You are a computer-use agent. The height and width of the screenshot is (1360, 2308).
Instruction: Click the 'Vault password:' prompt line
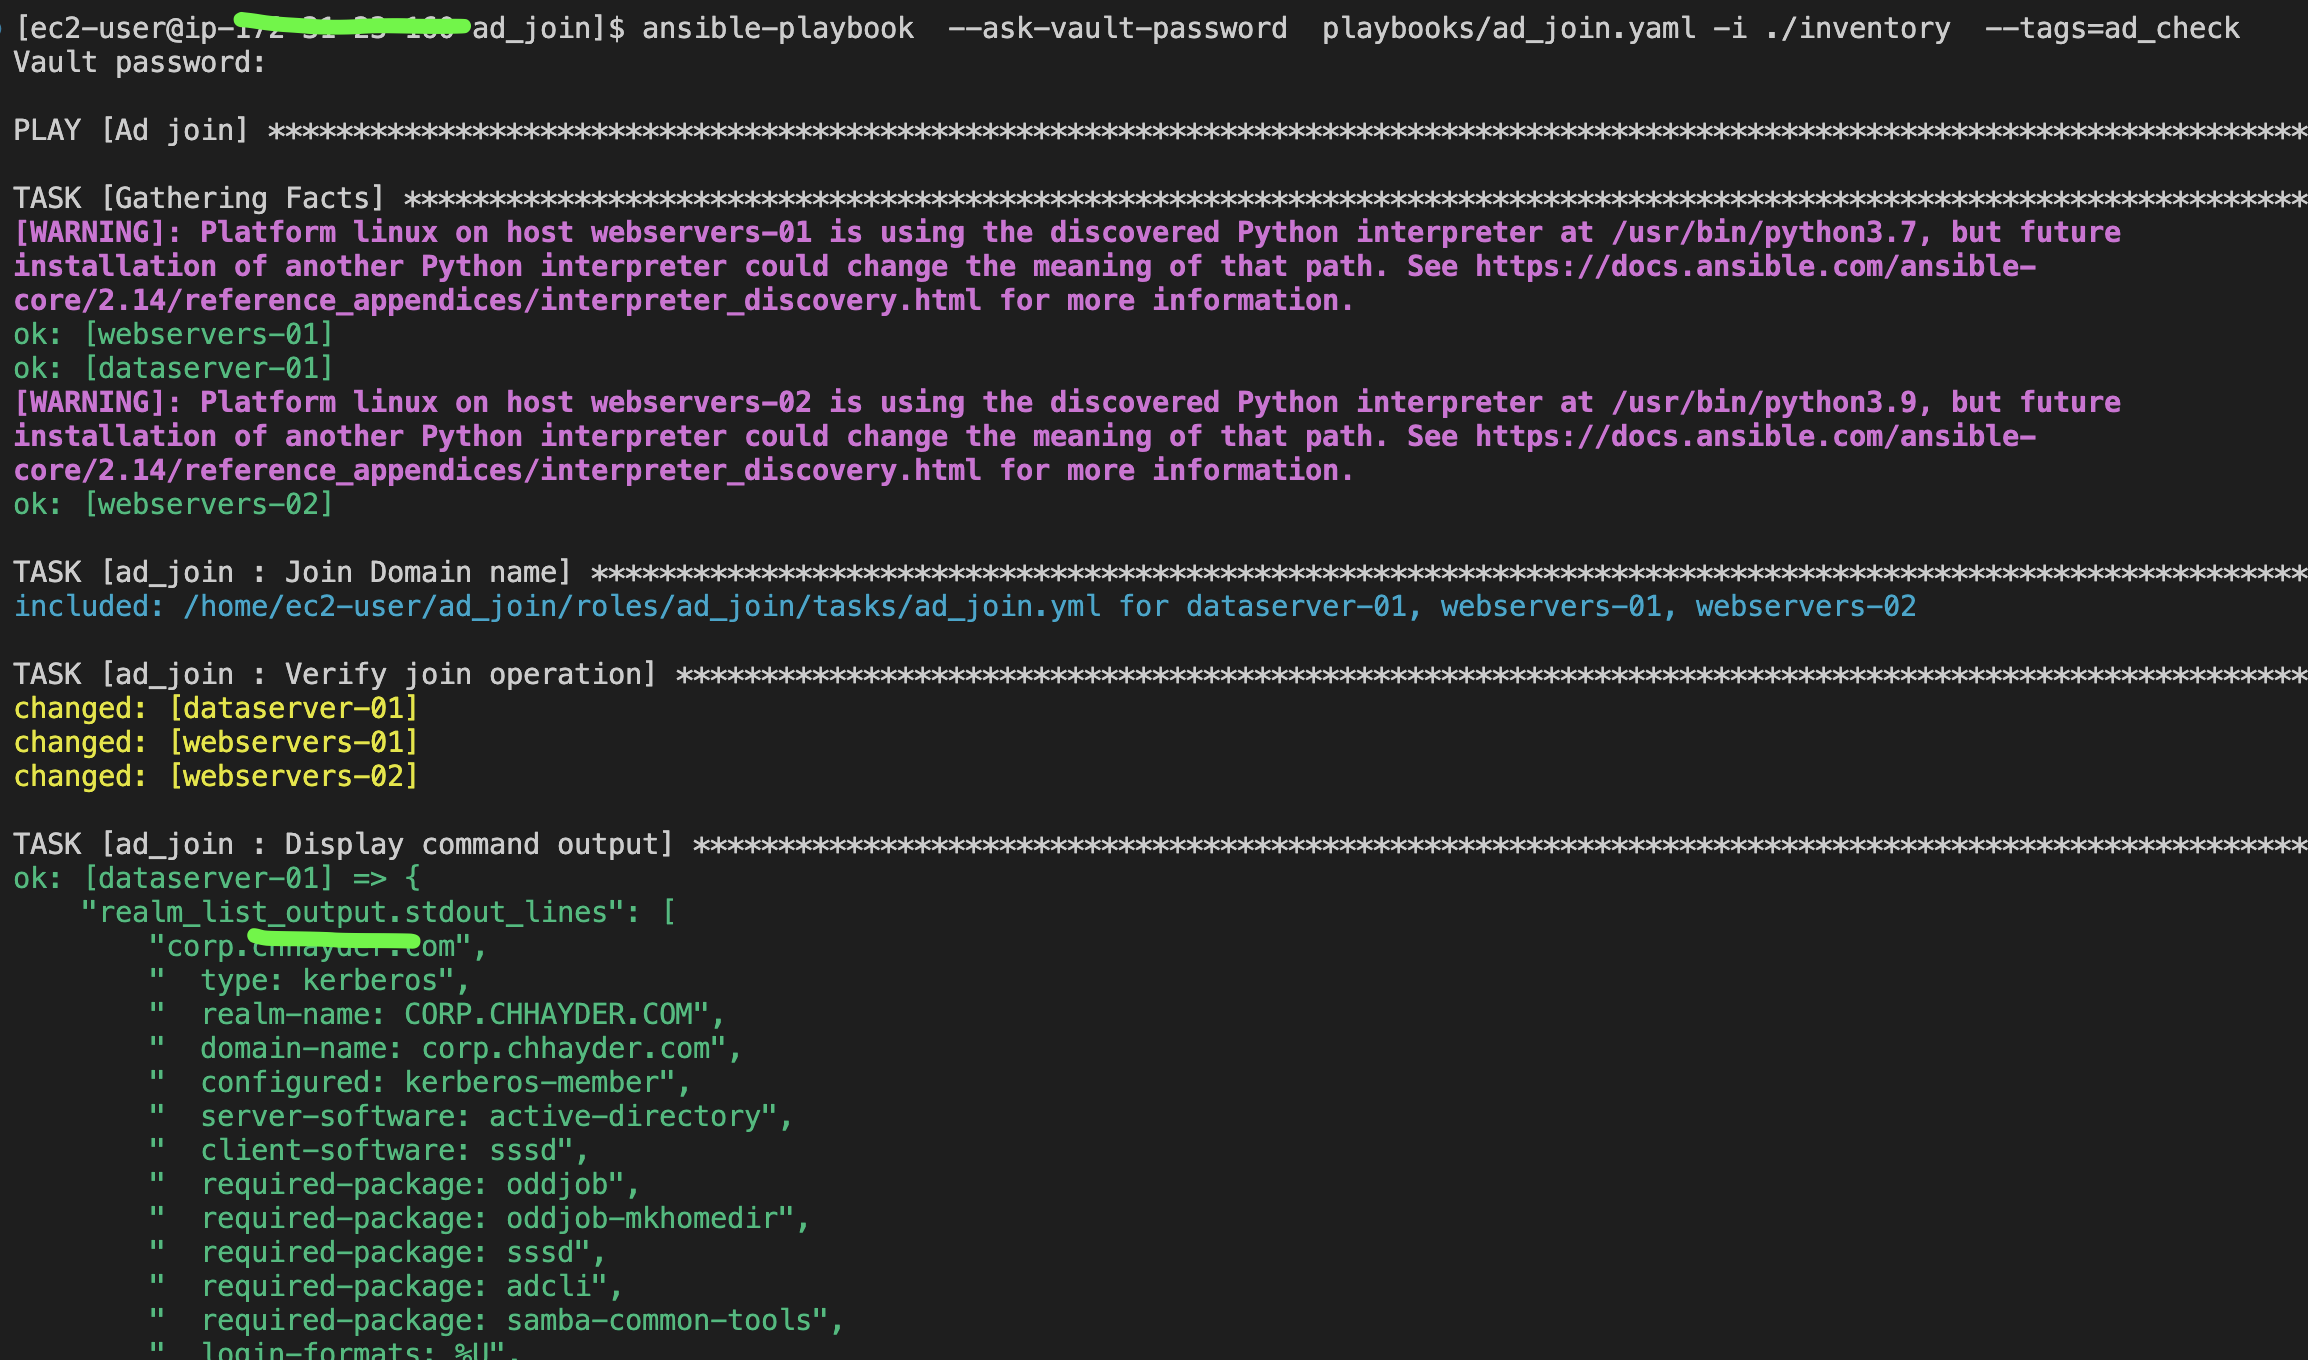pos(140,62)
